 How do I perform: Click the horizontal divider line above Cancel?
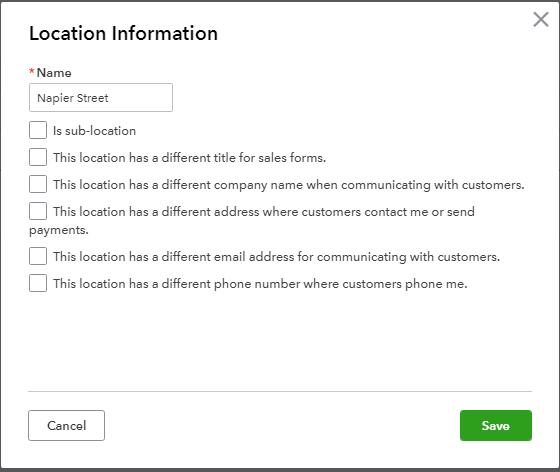tap(280, 391)
